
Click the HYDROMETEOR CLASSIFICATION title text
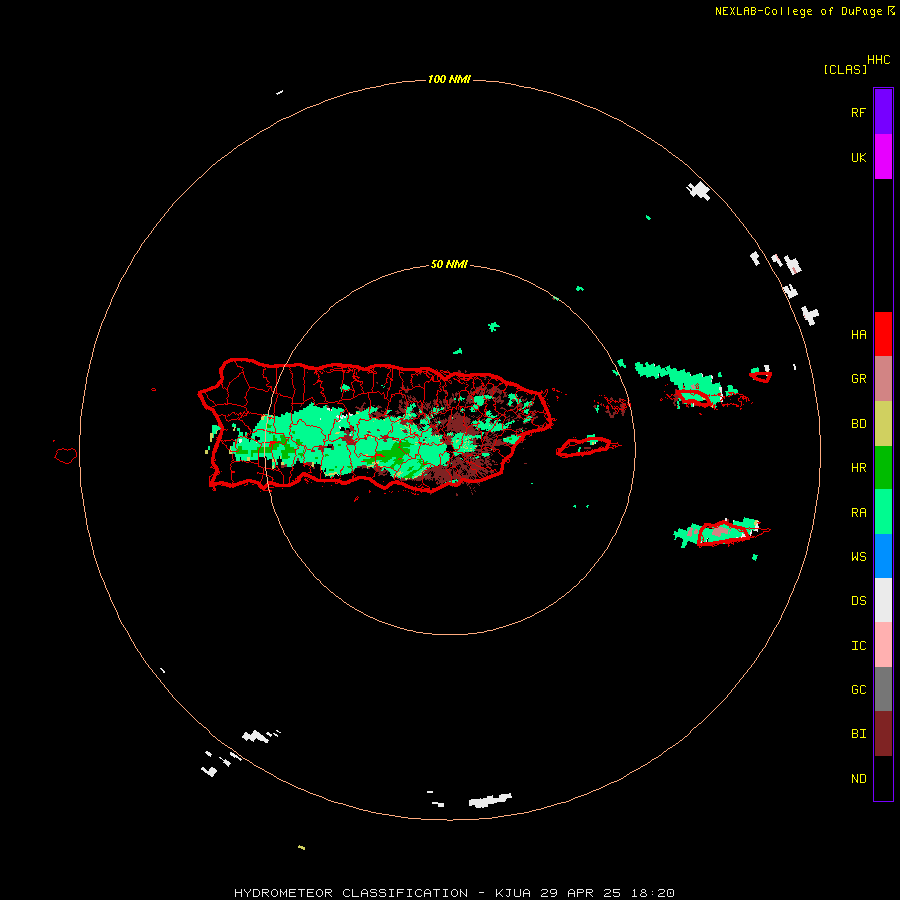click(351, 893)
